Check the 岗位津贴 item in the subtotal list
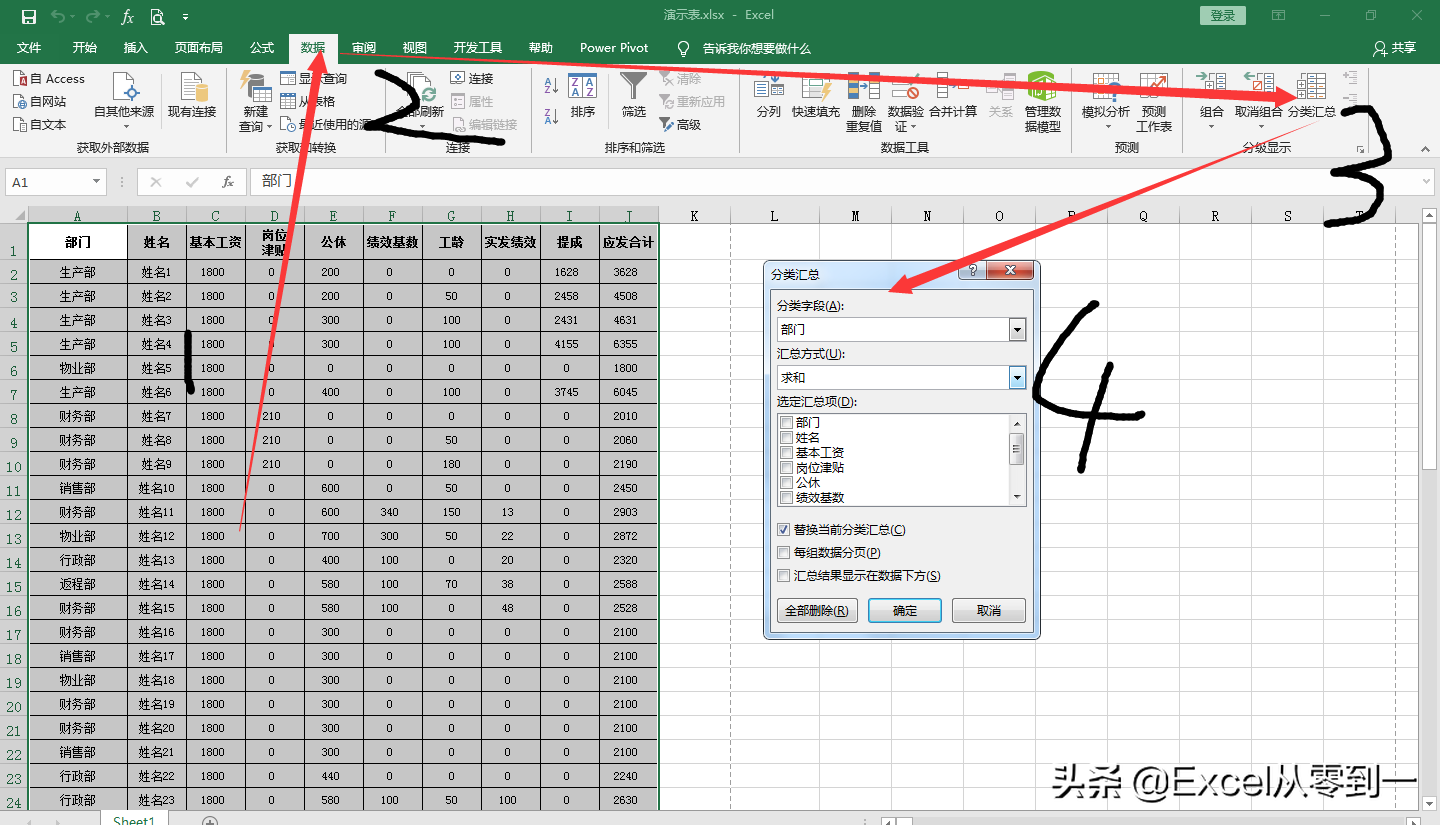Viewport: 1440px width, 825px height. click(x=786, y=468)
